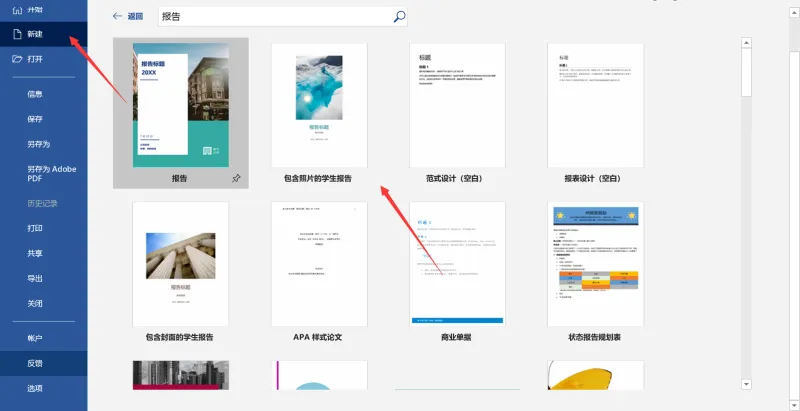This screenshot has height=411, width=800.
Task: Click the back arrow icon next to 返回
Action: (117, 16)
